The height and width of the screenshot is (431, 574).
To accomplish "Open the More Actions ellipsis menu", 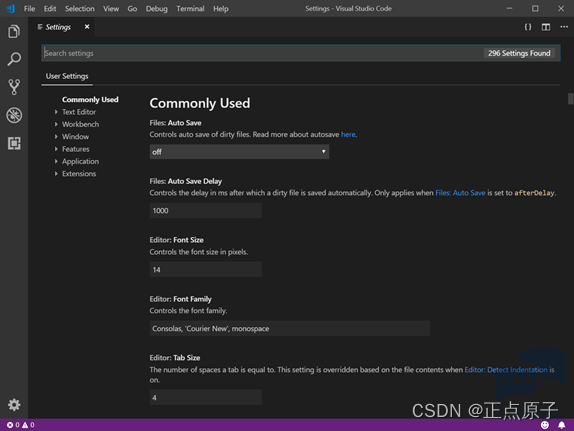I will [x=564, y=27].
